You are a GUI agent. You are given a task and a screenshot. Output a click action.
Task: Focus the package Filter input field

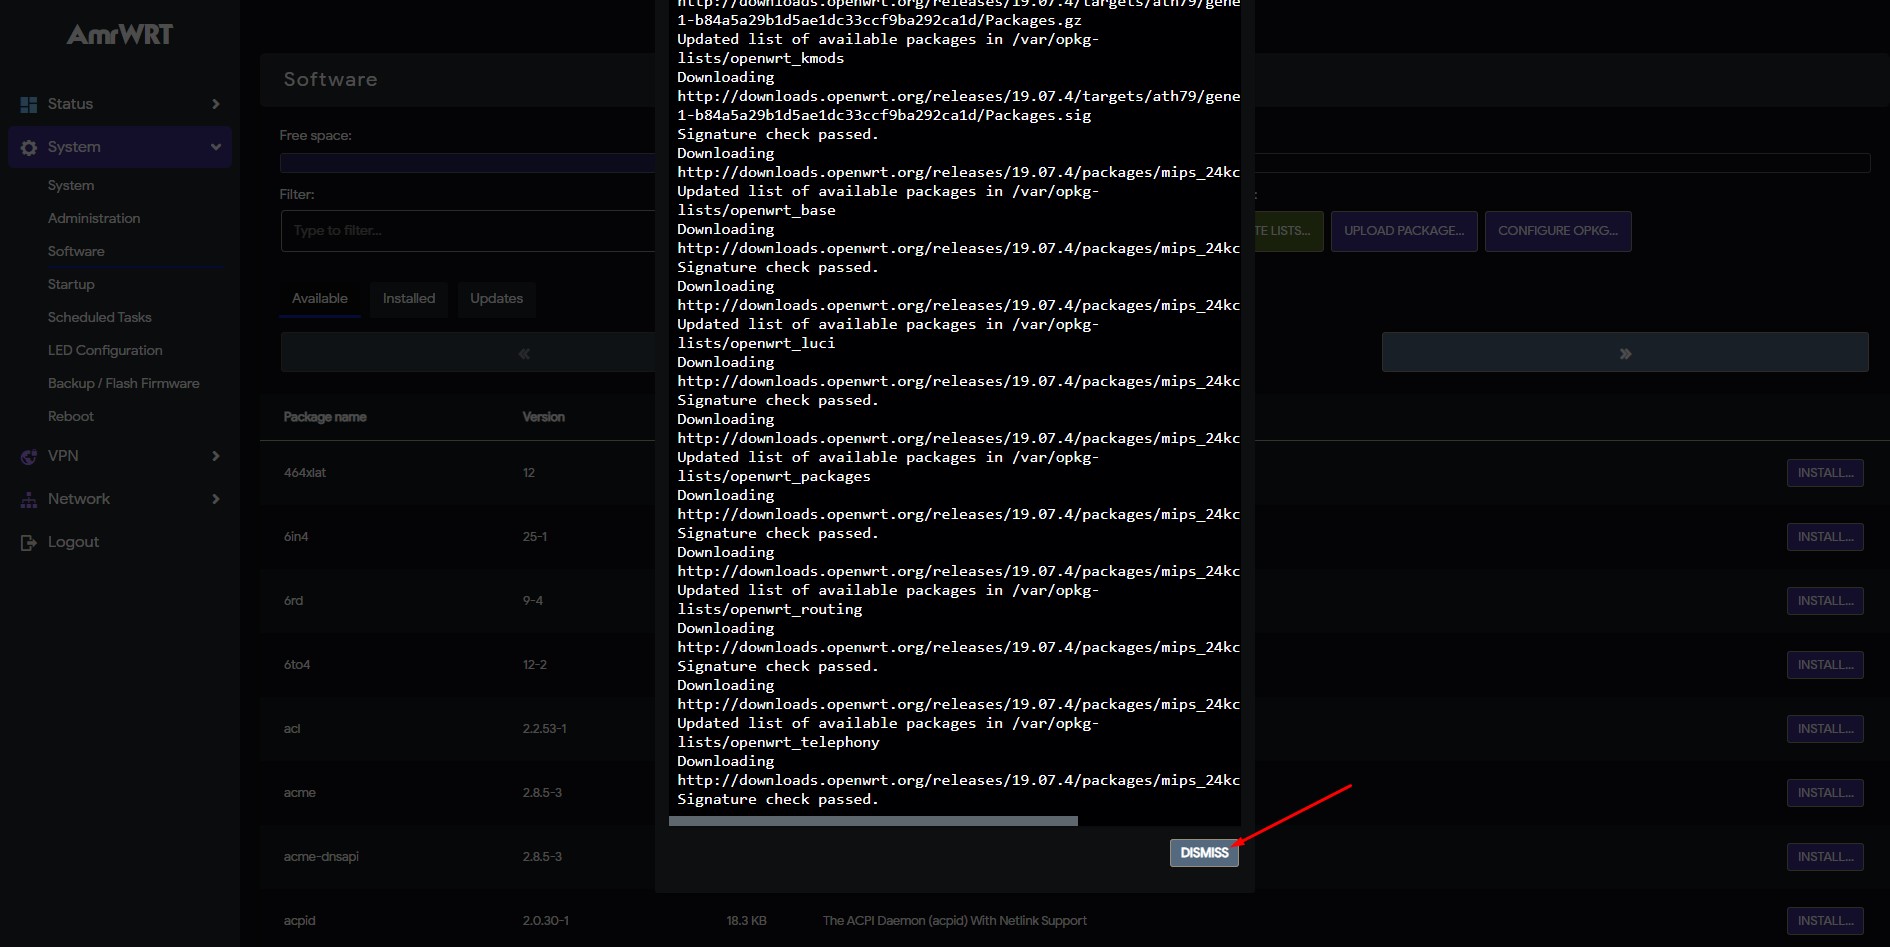(x=468, y=231)
